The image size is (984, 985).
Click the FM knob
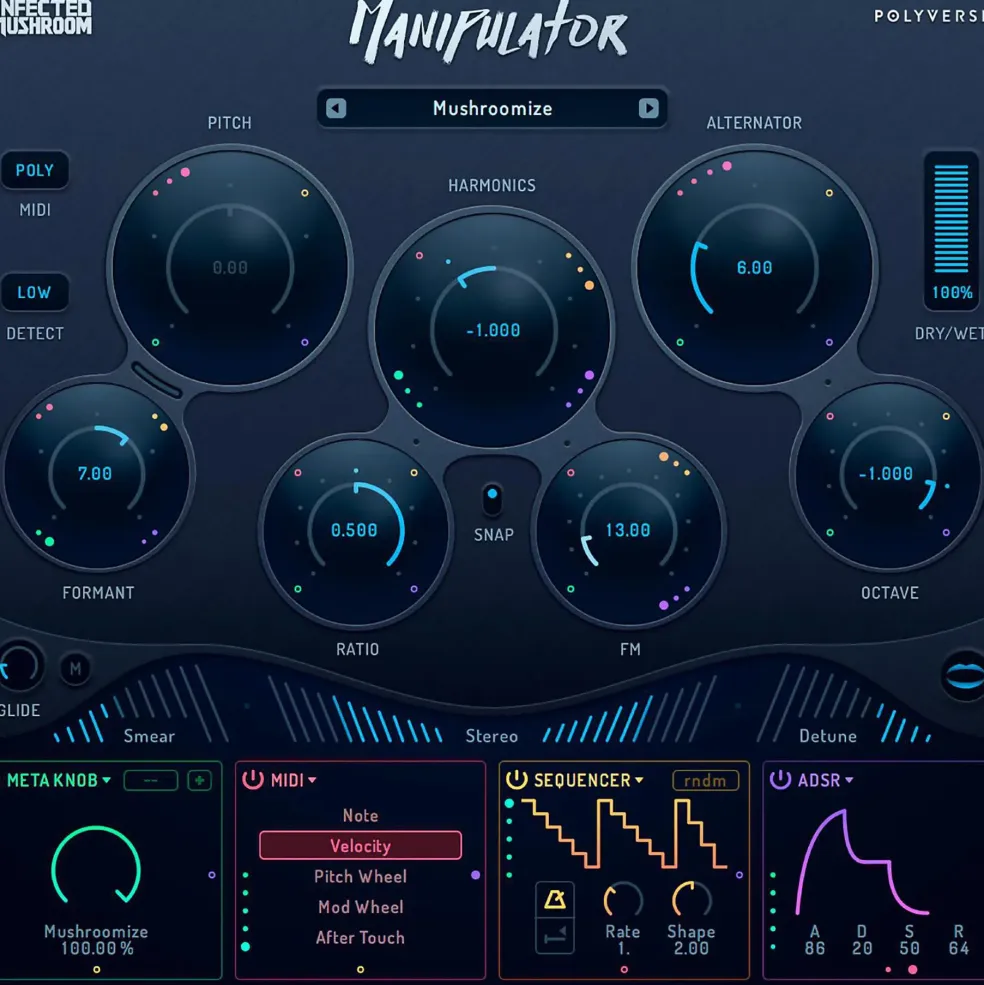tap(628, 531)
